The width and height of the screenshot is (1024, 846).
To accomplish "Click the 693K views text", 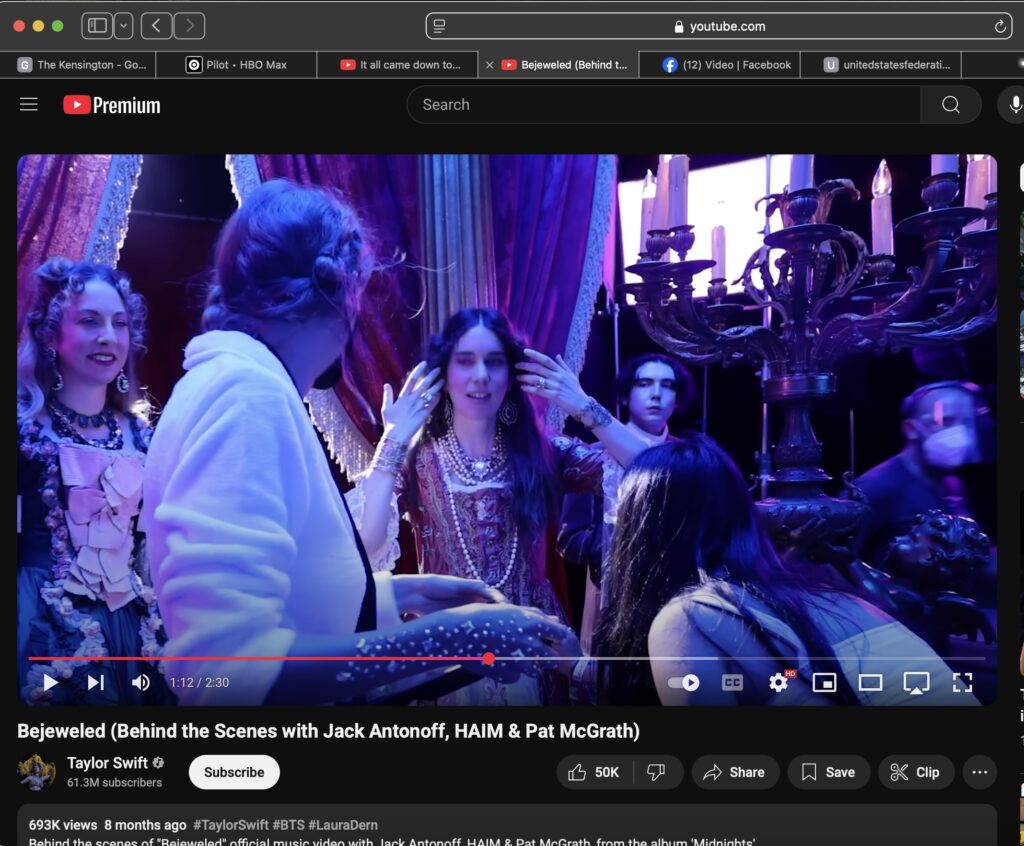I will pos(63,825).
